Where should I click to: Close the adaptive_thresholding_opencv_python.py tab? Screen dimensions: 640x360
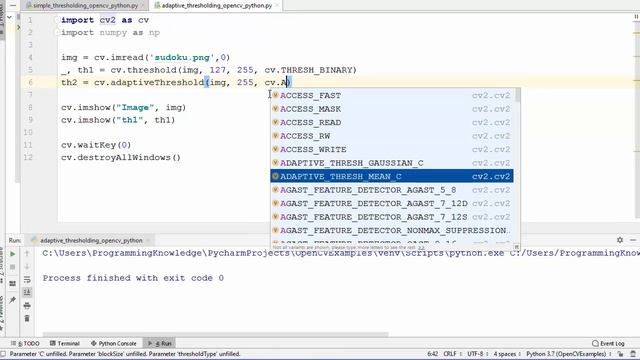[x=277, y=5]
